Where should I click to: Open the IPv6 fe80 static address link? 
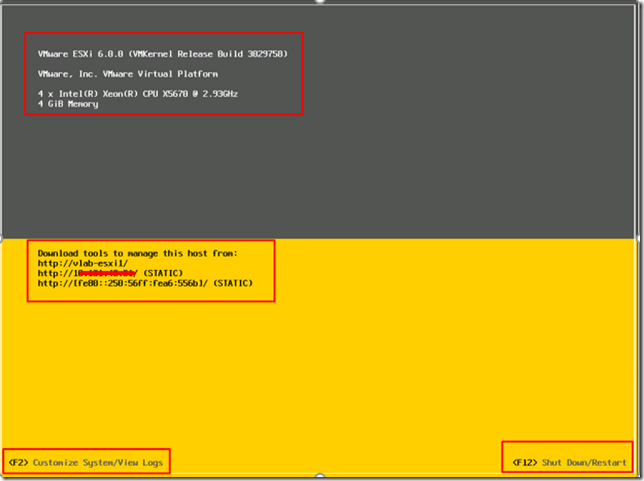click(145, 283)
